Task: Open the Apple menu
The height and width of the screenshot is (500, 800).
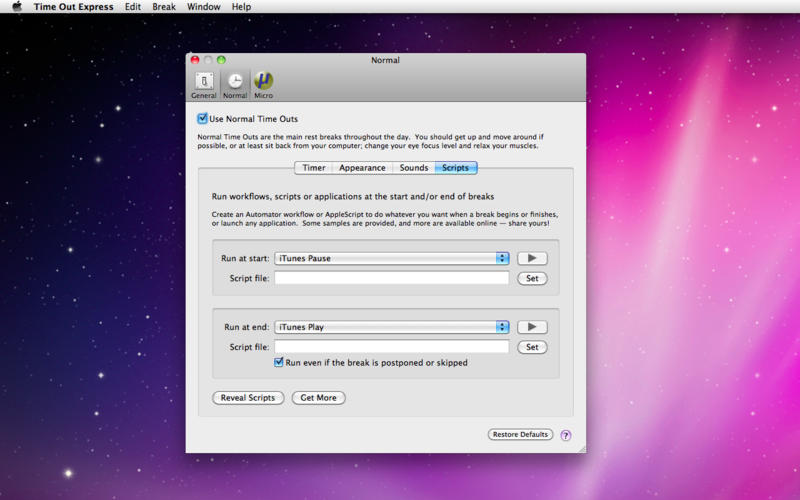Action: click(16, 7)
